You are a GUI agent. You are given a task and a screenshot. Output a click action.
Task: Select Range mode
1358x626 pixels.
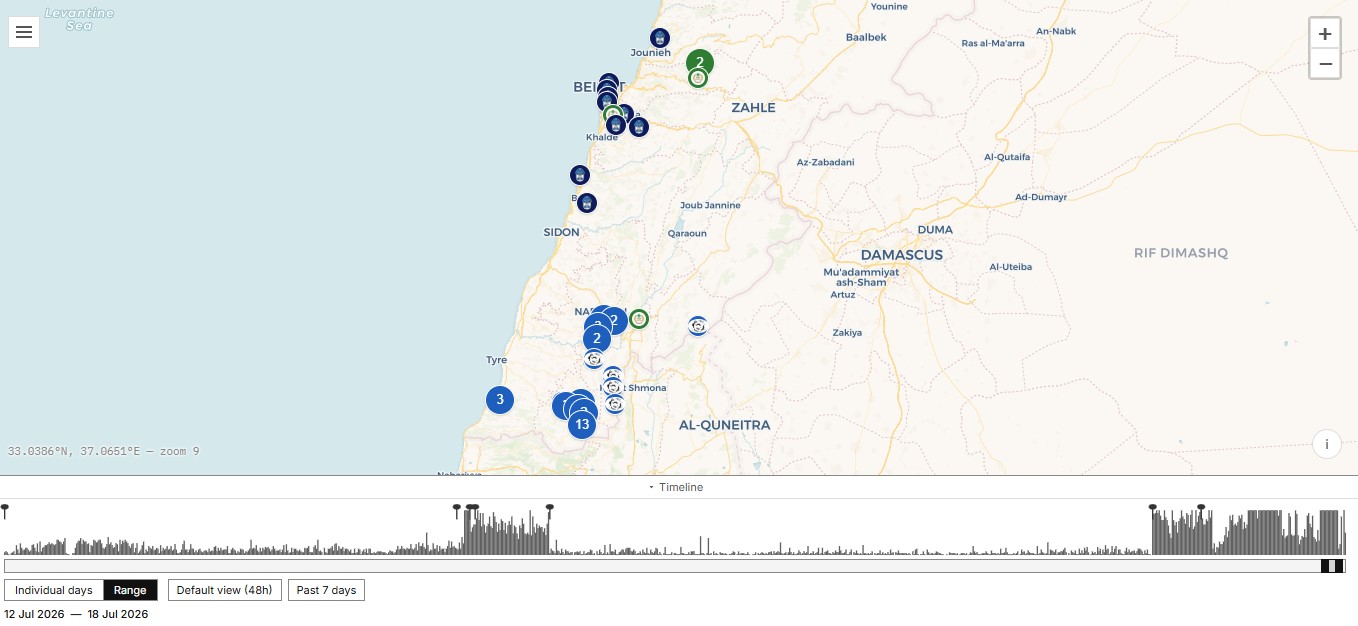click(130, 590)
